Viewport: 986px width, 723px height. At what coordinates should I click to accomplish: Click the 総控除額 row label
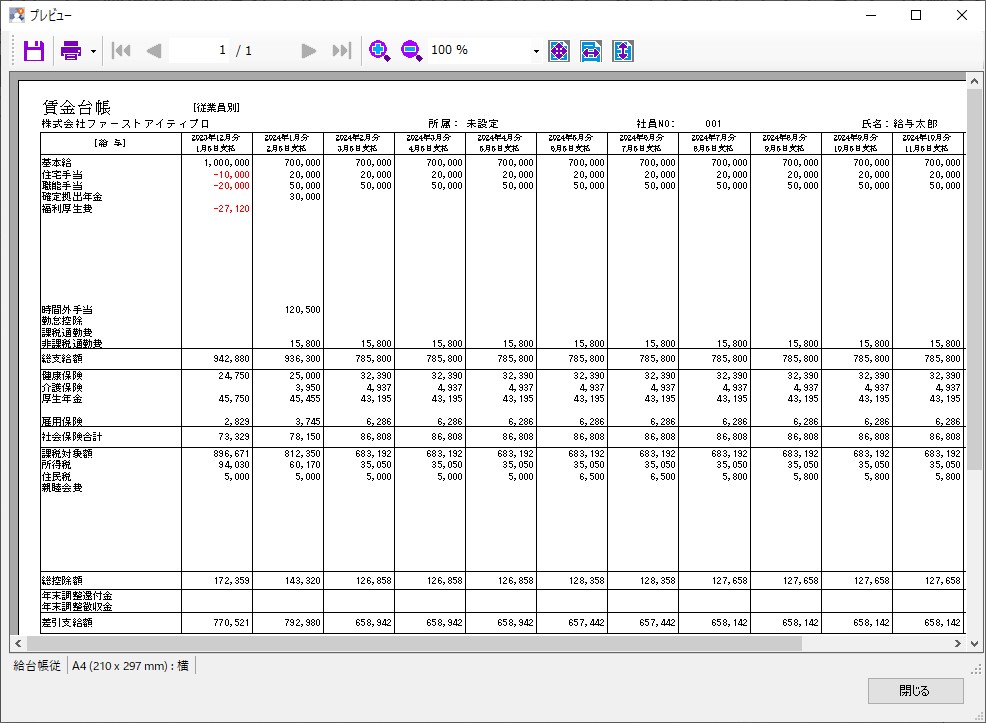(62, 580)
